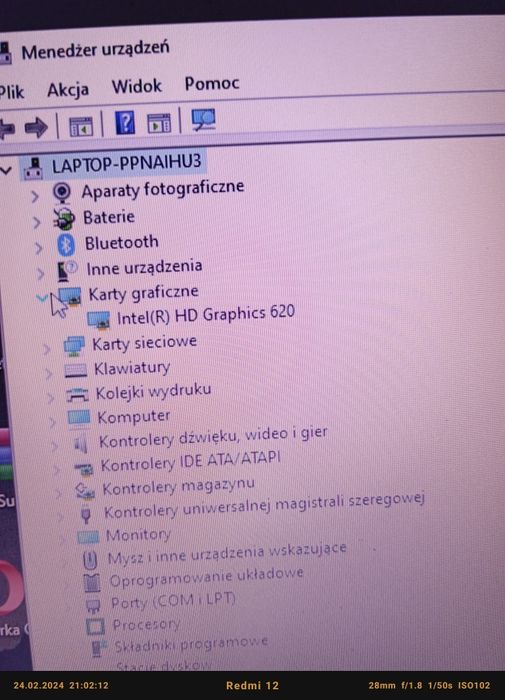This screenshot has height=700, width=505.
Task: Click the processor icon next to Procesory
Action: pos(95,627)
